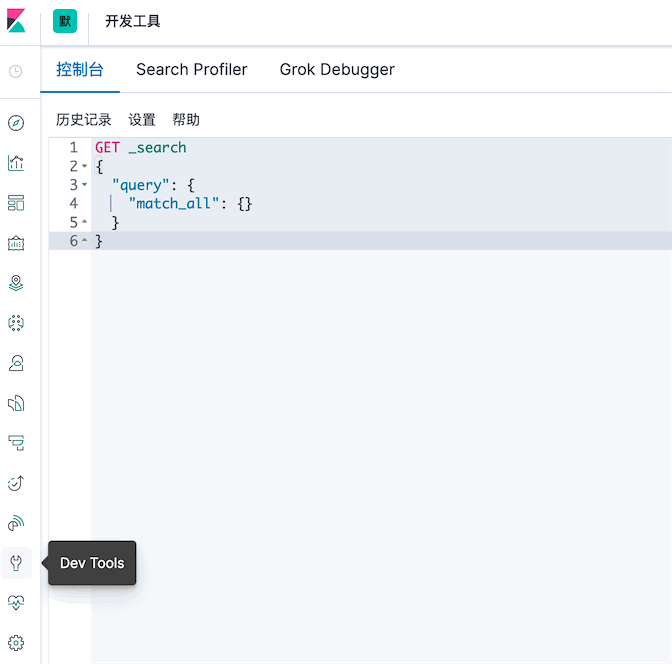Open the Management gear icon
This screenshot has width=672, height=664.
(16, 643)
